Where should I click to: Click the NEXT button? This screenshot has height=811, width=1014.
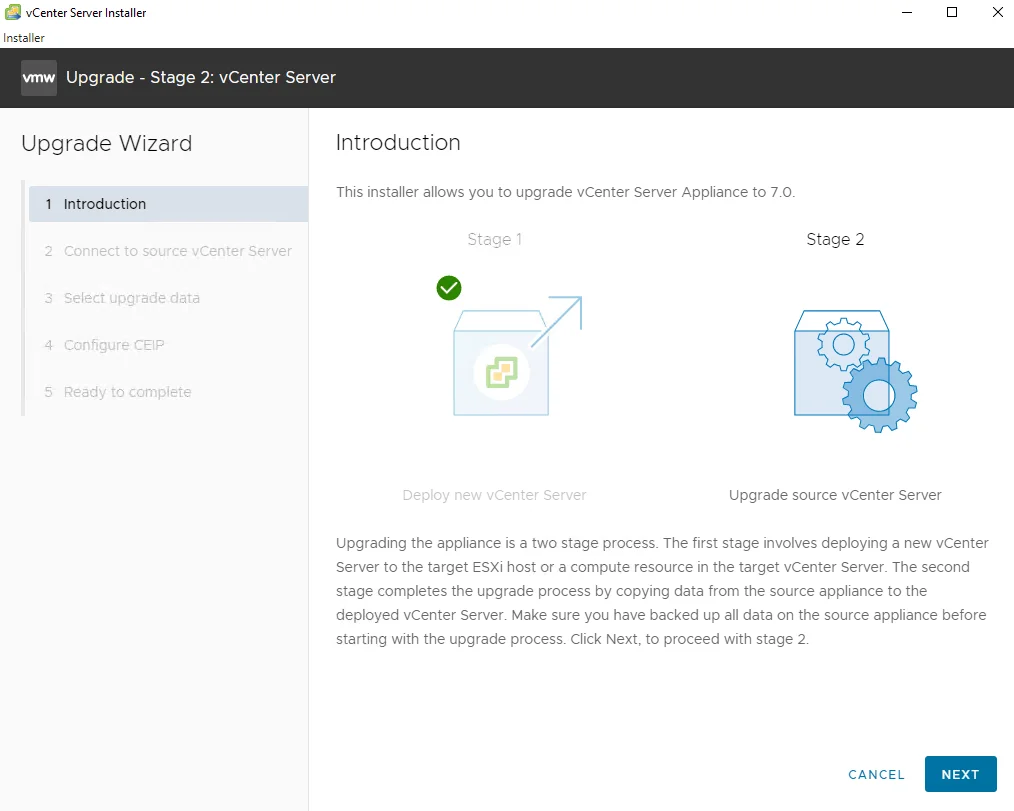click(x=960, y=773)
